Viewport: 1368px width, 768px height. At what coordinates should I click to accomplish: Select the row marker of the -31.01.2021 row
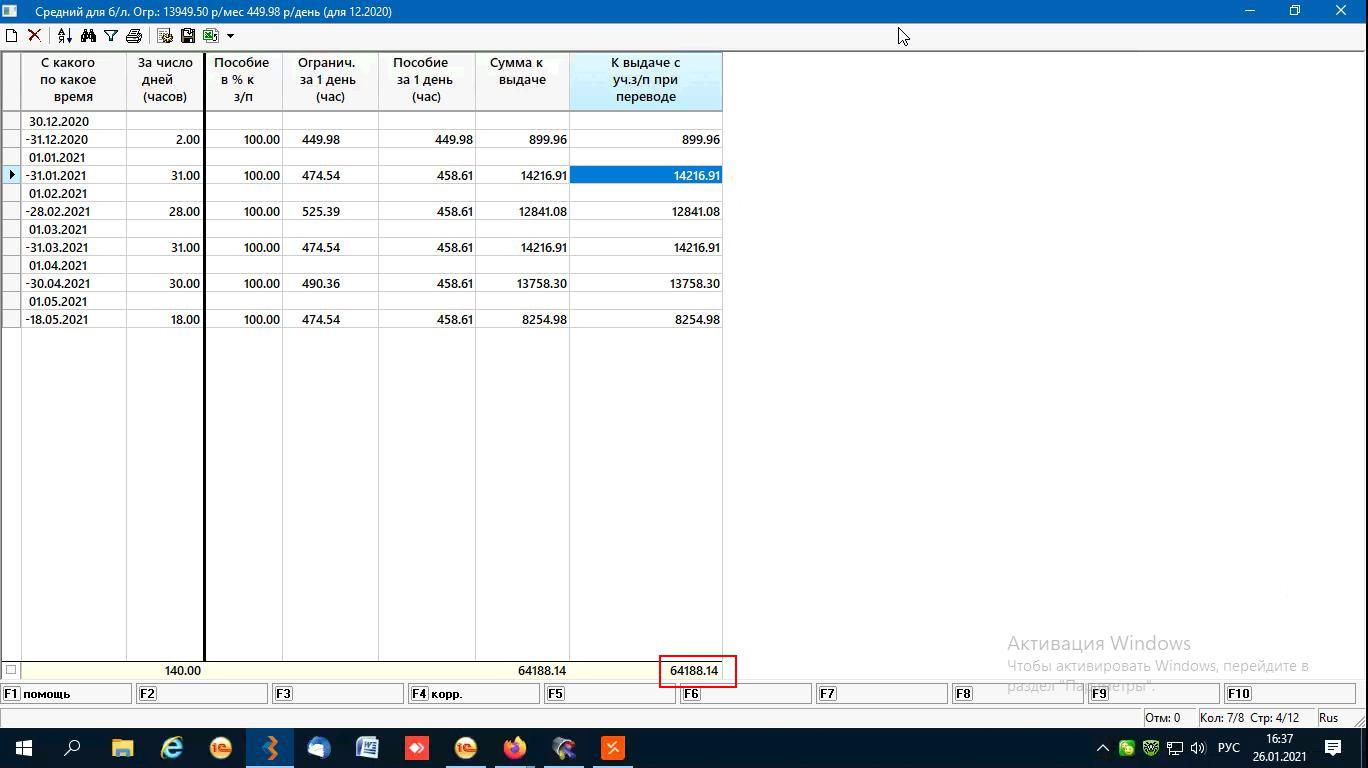tap(11, 175)
